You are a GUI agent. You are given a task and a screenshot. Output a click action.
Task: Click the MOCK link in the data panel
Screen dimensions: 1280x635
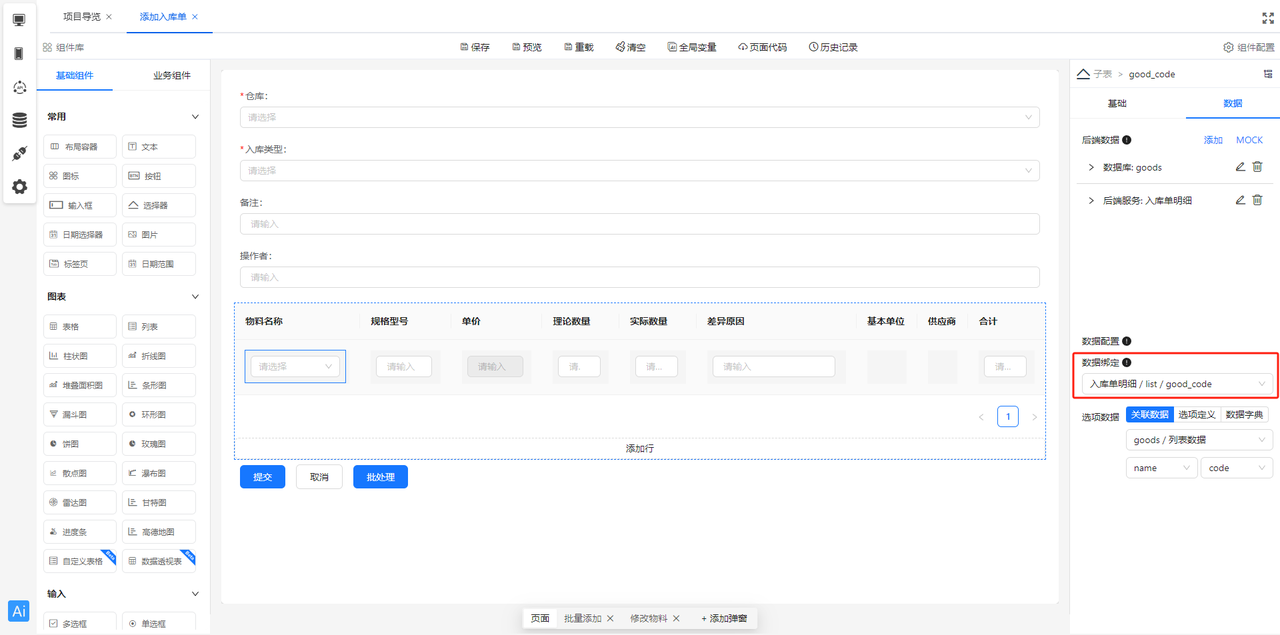click(x=1249, y=140)
